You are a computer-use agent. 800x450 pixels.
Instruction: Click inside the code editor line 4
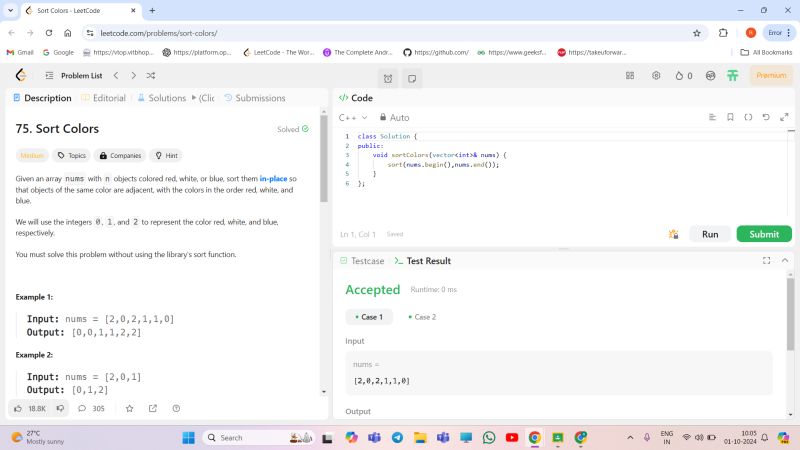click(443, 165)
